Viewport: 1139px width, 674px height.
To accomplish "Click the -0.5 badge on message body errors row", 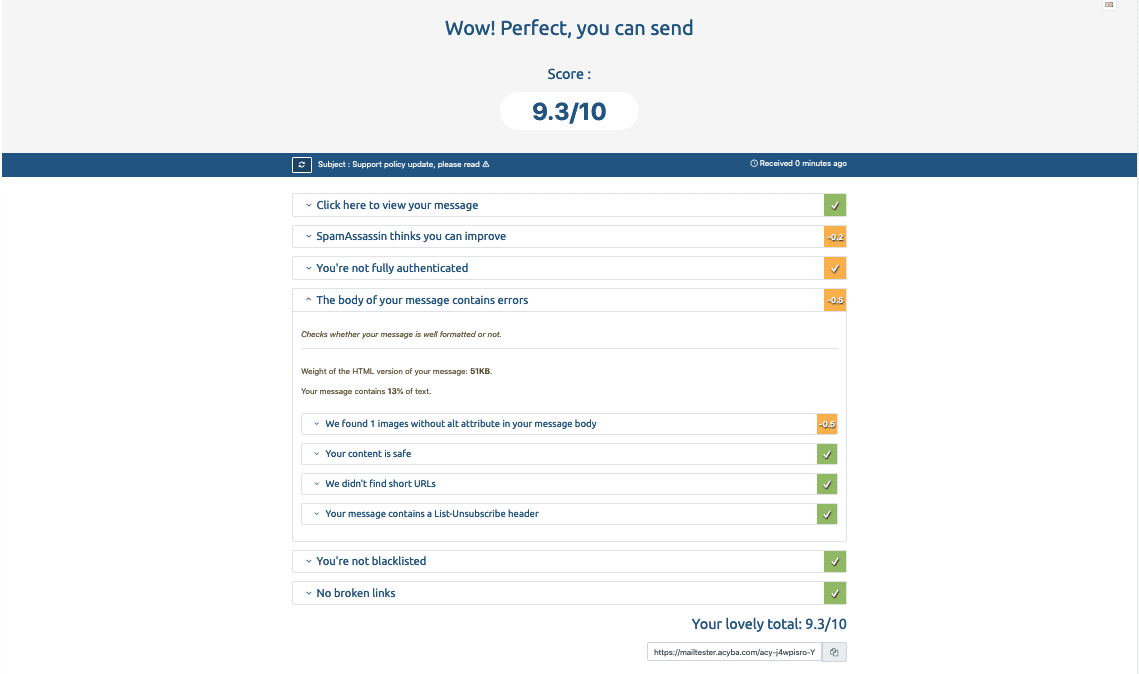I will (x=835, y=299).
